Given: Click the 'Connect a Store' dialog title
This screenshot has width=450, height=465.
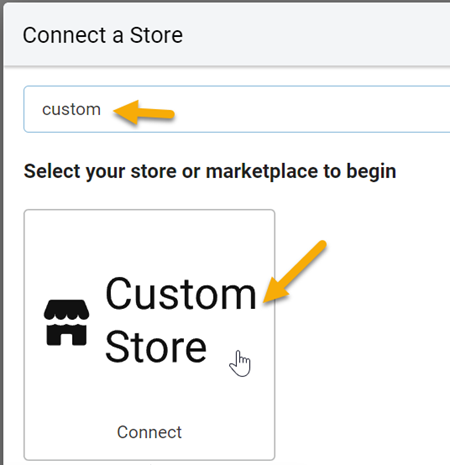Looking at the screenshot, I should coord(103,35).
